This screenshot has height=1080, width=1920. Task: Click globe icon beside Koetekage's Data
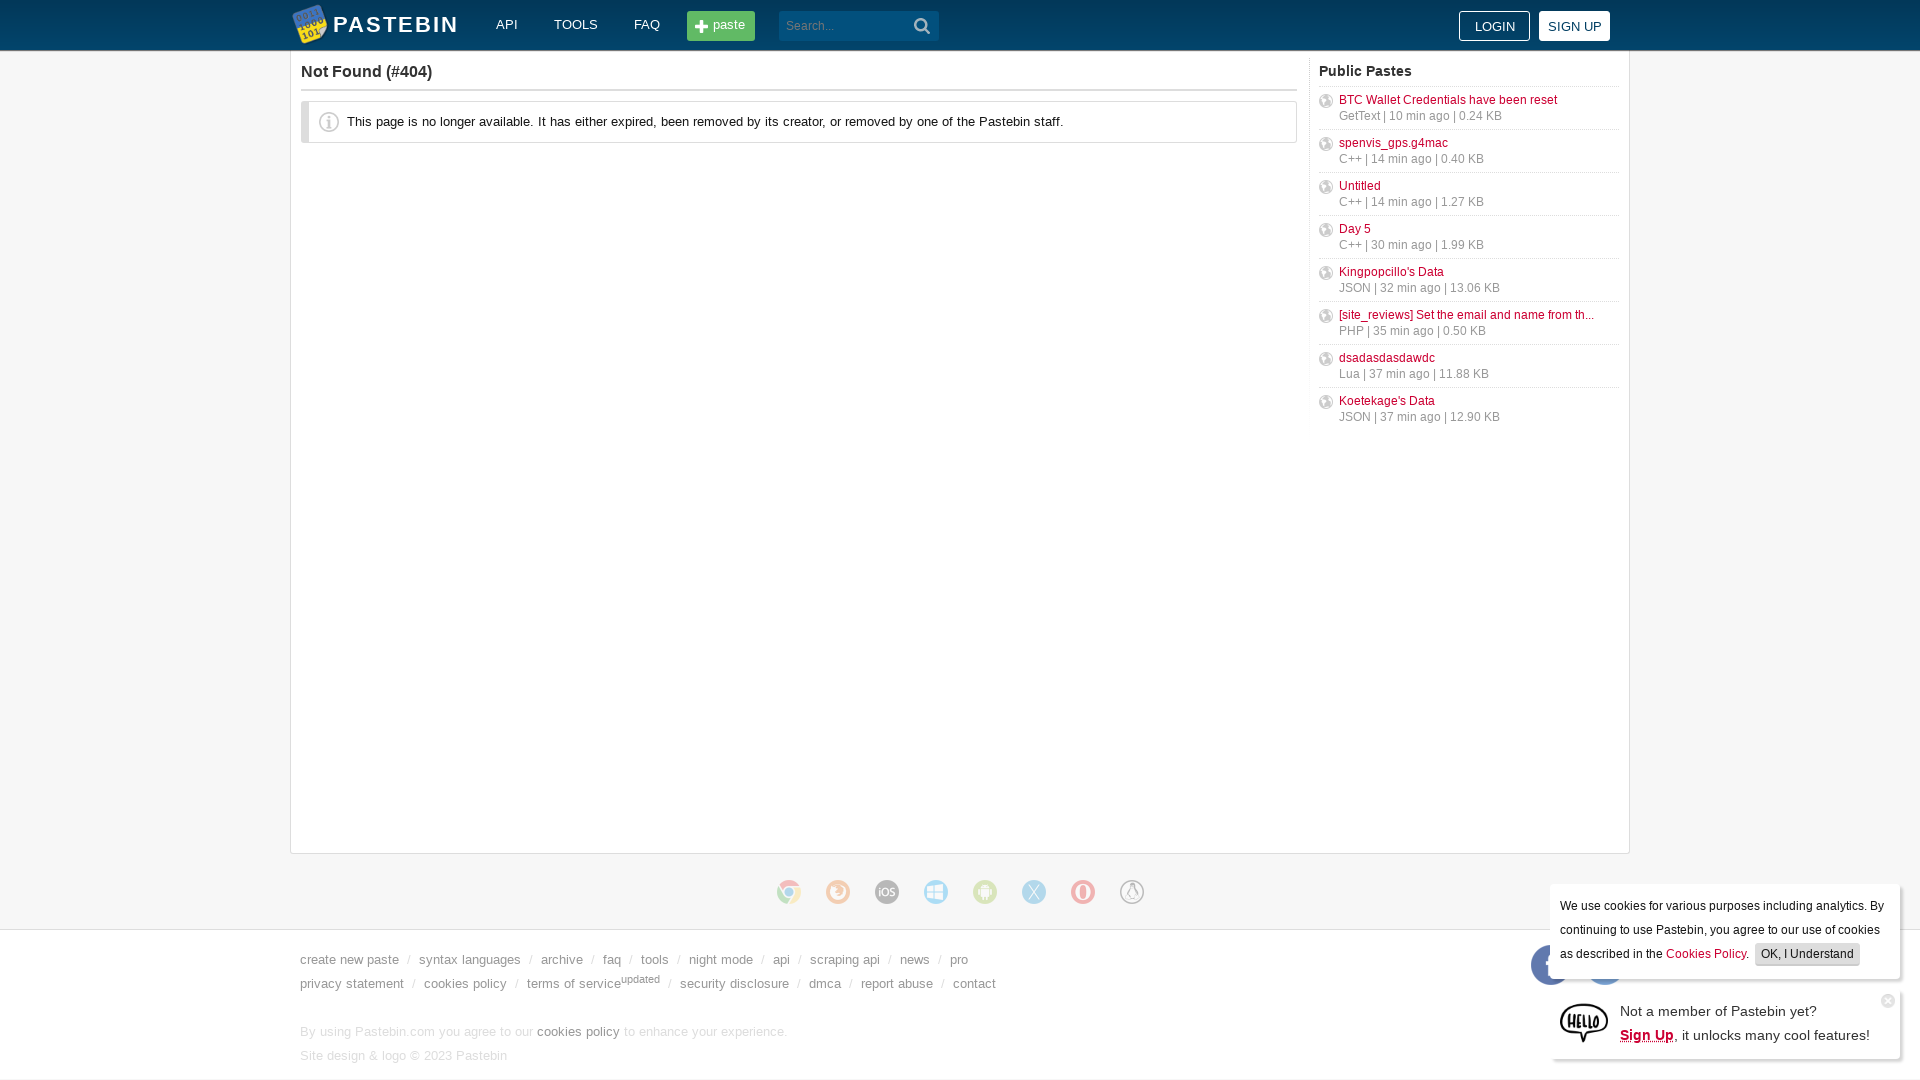click(x=1326, y=402)
